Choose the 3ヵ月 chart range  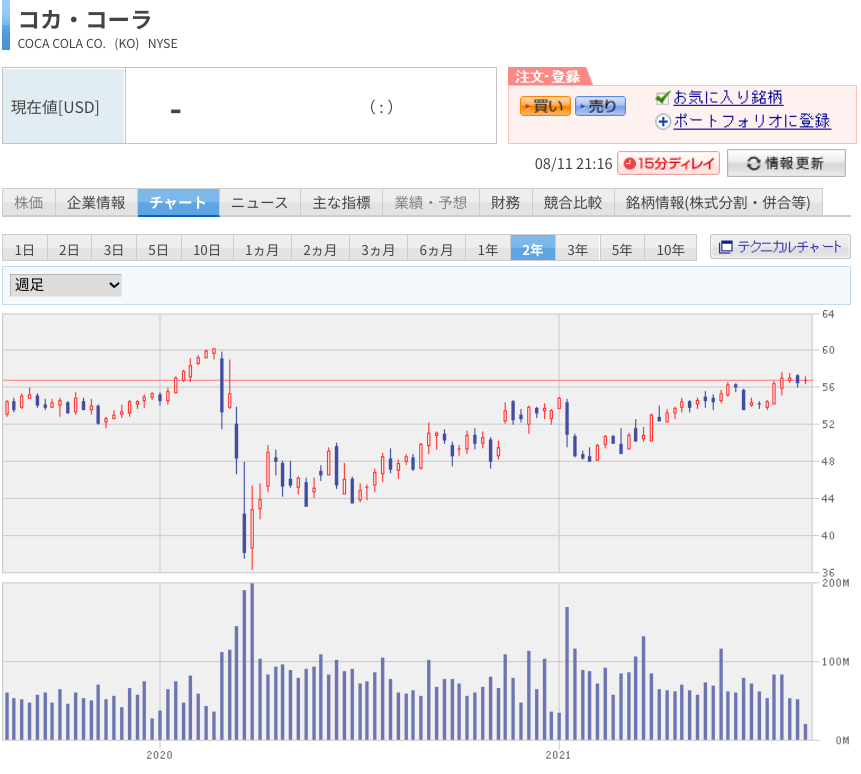click(378, 250)
